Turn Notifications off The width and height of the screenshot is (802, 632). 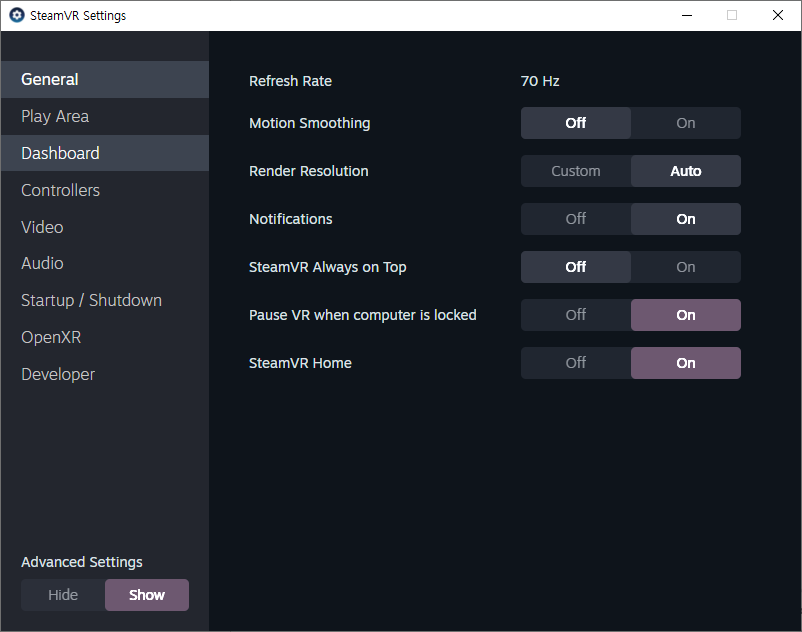coord(576,219)
